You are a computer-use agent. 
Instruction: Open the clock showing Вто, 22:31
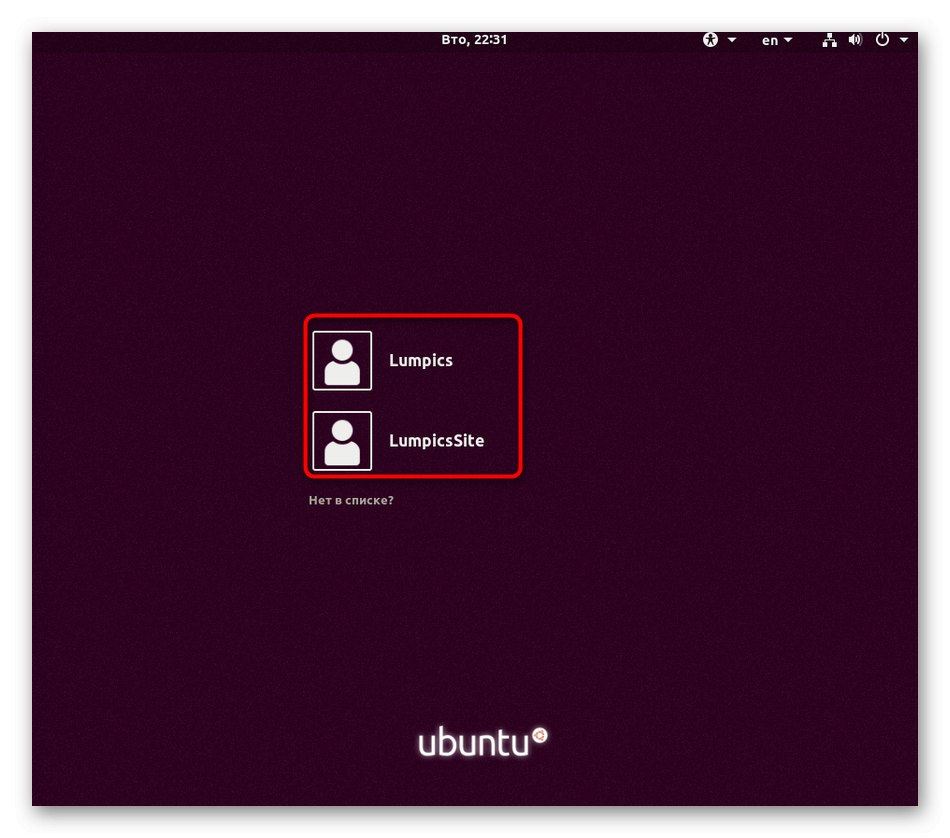pos(474,40)
